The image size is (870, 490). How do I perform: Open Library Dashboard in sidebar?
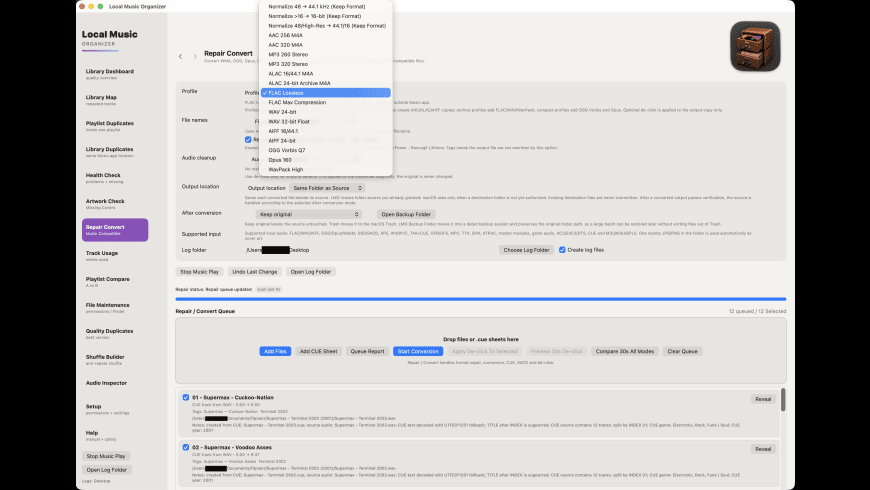(x=115, y=74)
